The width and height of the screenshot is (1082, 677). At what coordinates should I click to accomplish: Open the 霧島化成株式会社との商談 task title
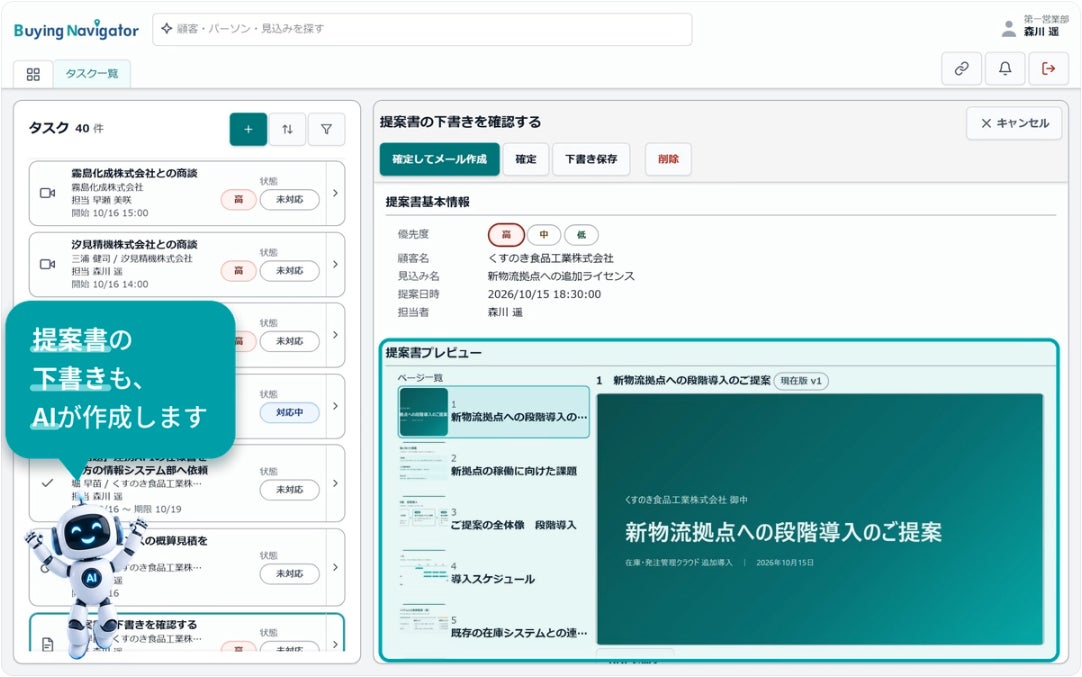pos(135,173)
